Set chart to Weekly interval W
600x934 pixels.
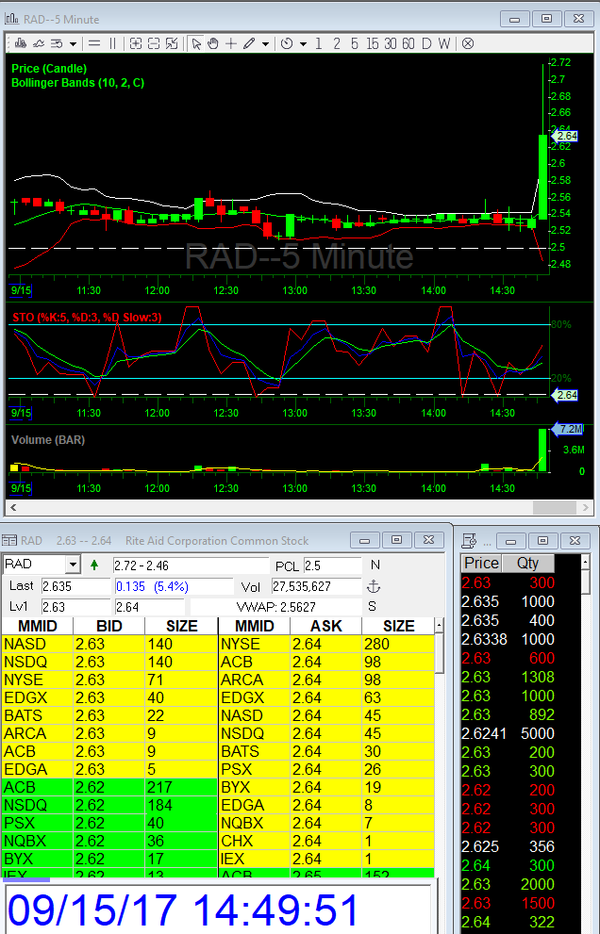click(443, 43)
